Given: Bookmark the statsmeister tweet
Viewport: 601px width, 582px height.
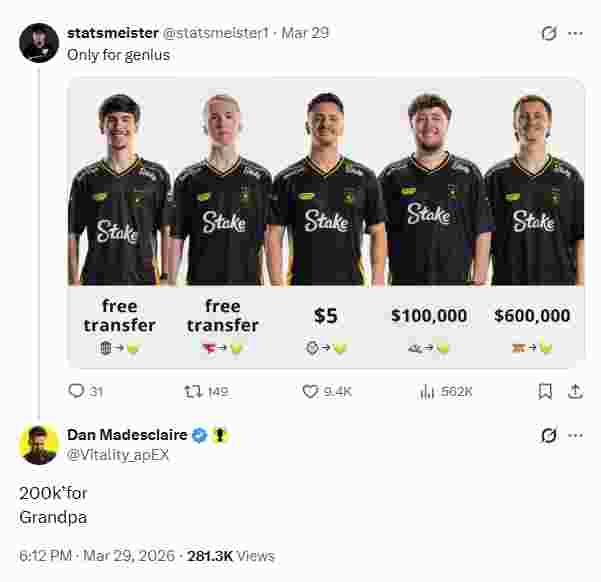Looking at the screenshot, I should point(545,391).
